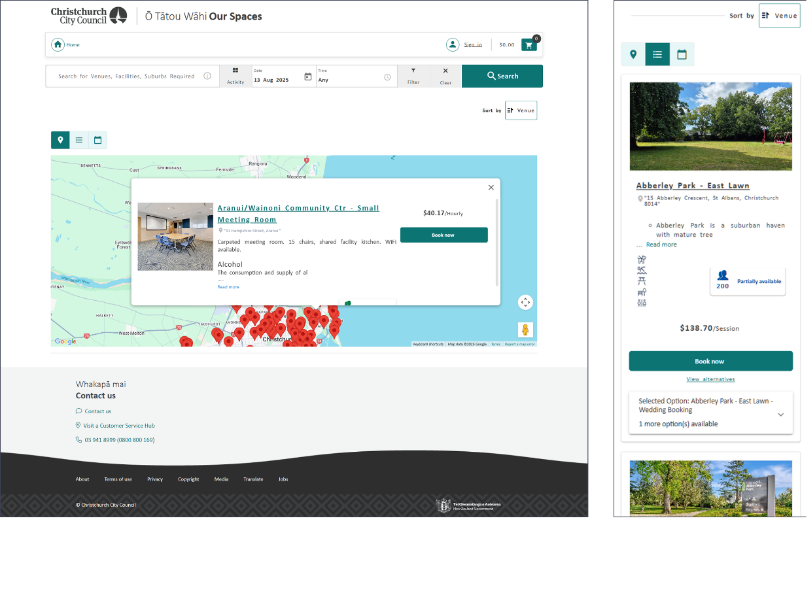Click the Home icon in the navigation bar
807x589 pixels.
point(58,44)
